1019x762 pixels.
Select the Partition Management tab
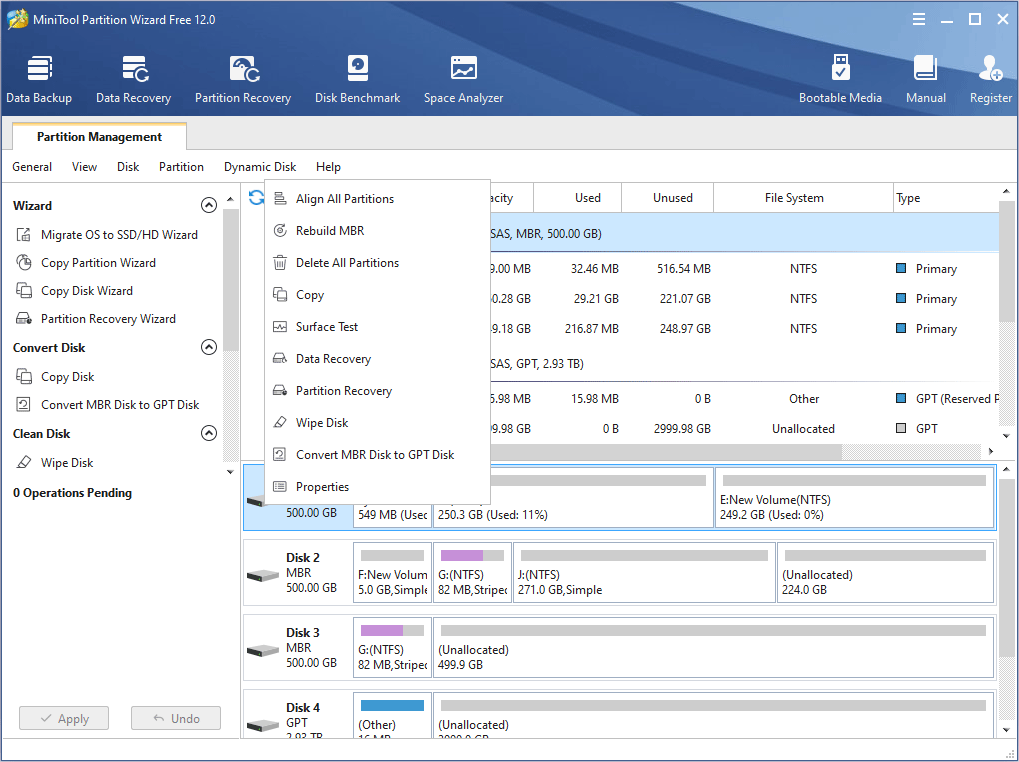coord(99,136)
